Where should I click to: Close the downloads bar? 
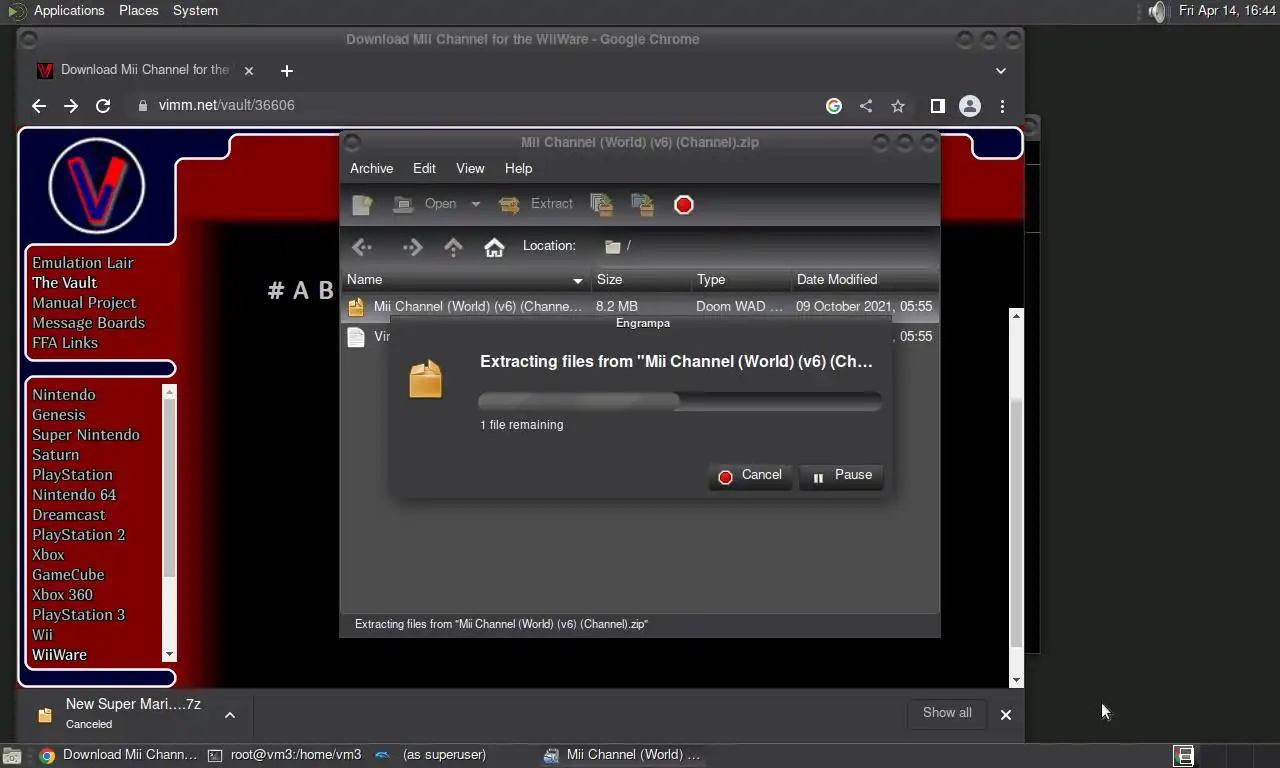tap(1006, 715)
